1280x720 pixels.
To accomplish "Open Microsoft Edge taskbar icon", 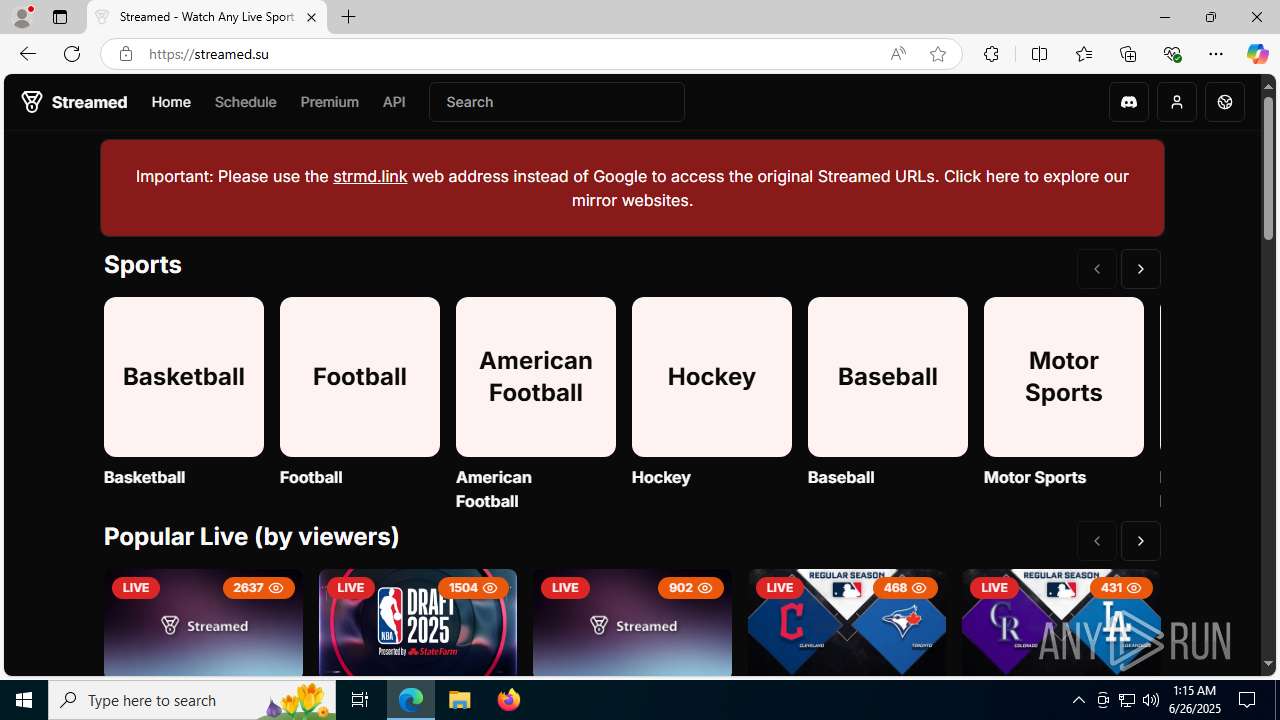I will point(411,700).
